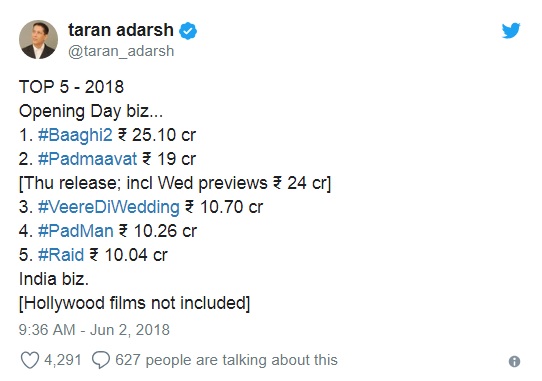Open the #VeereDiWedding hashtag

[109, 207]
